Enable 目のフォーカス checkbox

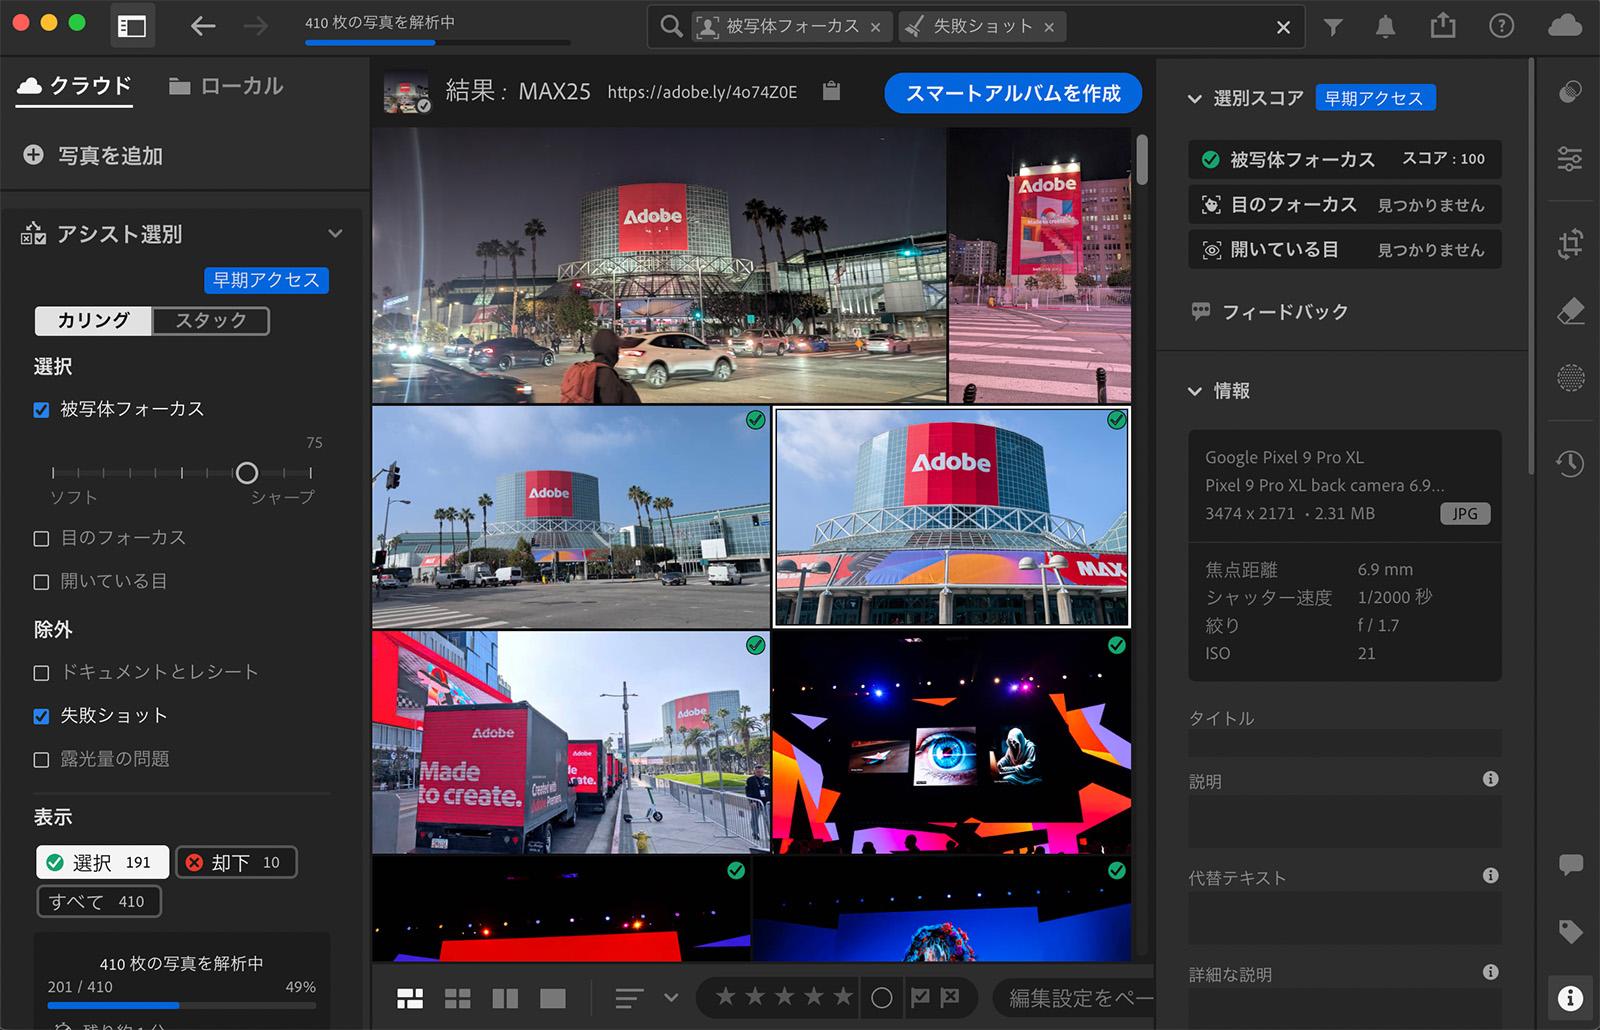pyautogui.click(x=41, y=538)
